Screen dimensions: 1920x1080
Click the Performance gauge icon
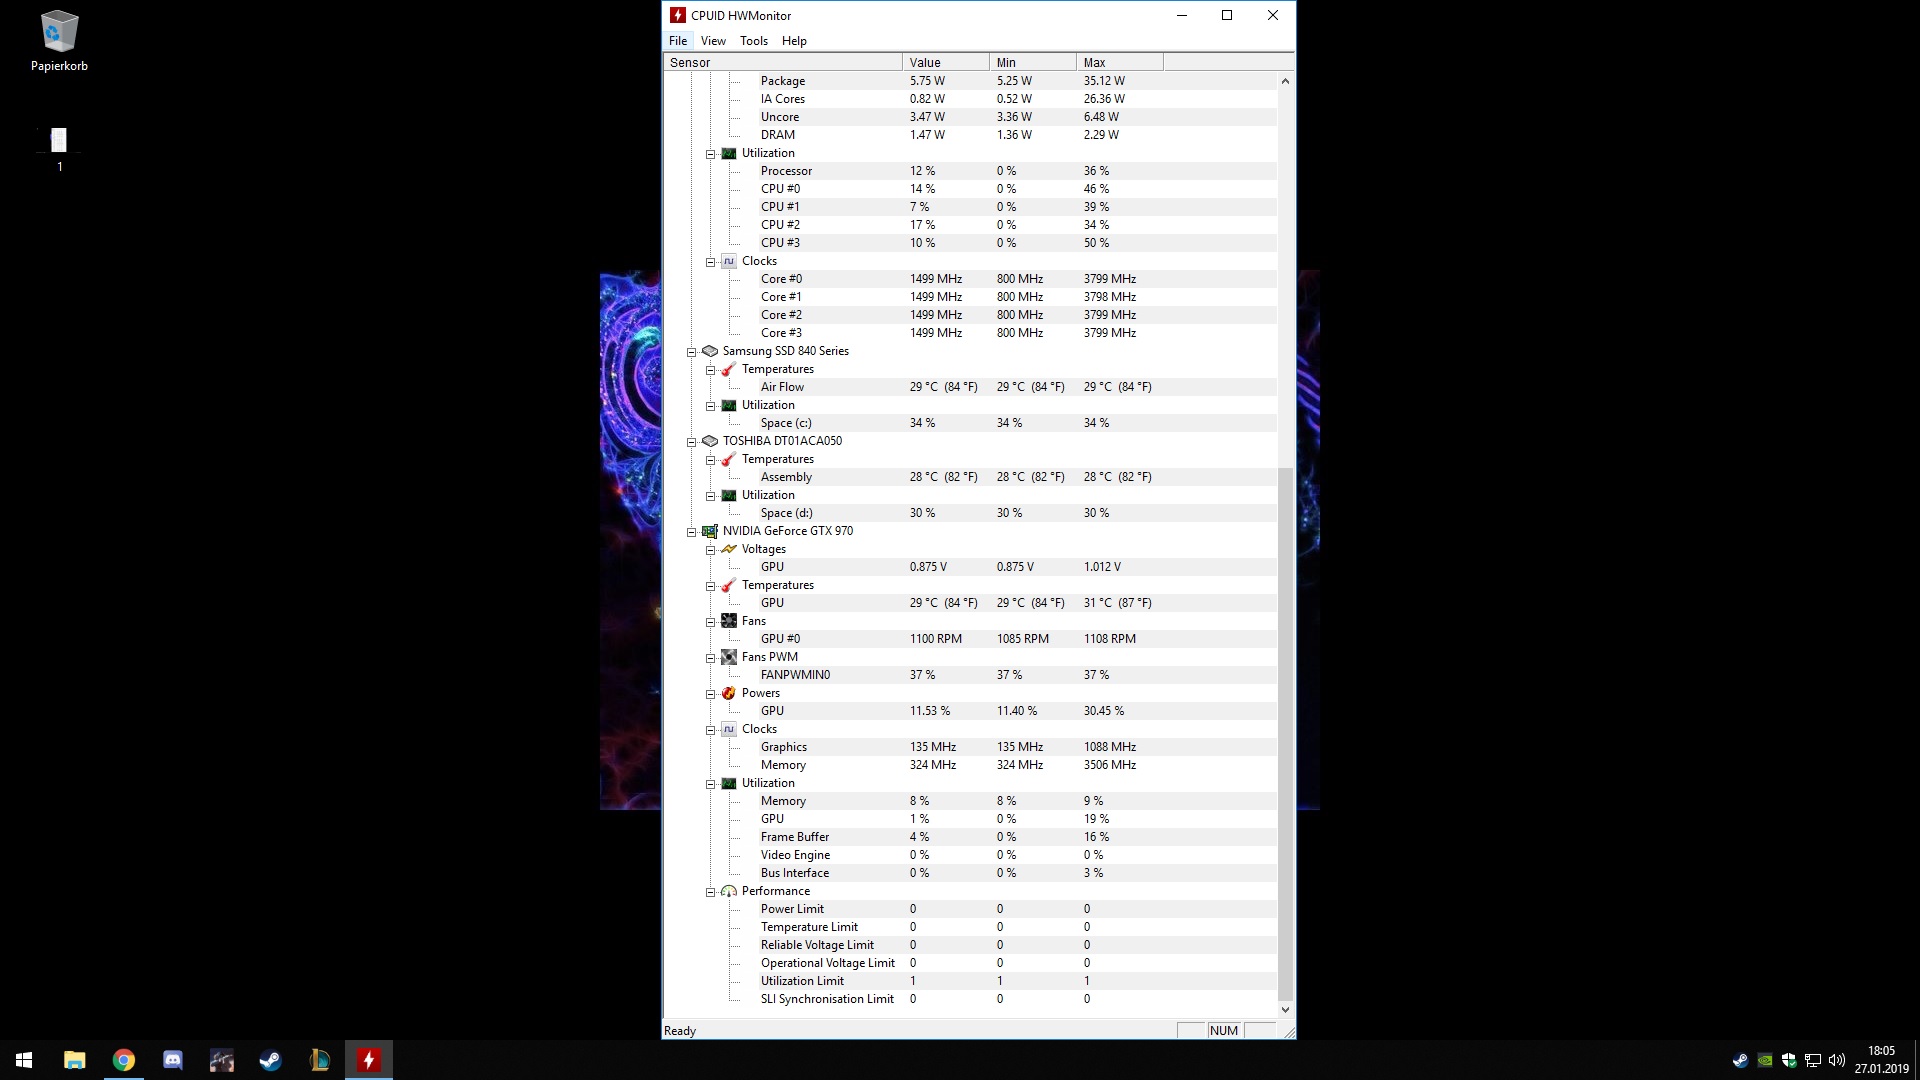(729, 891)
